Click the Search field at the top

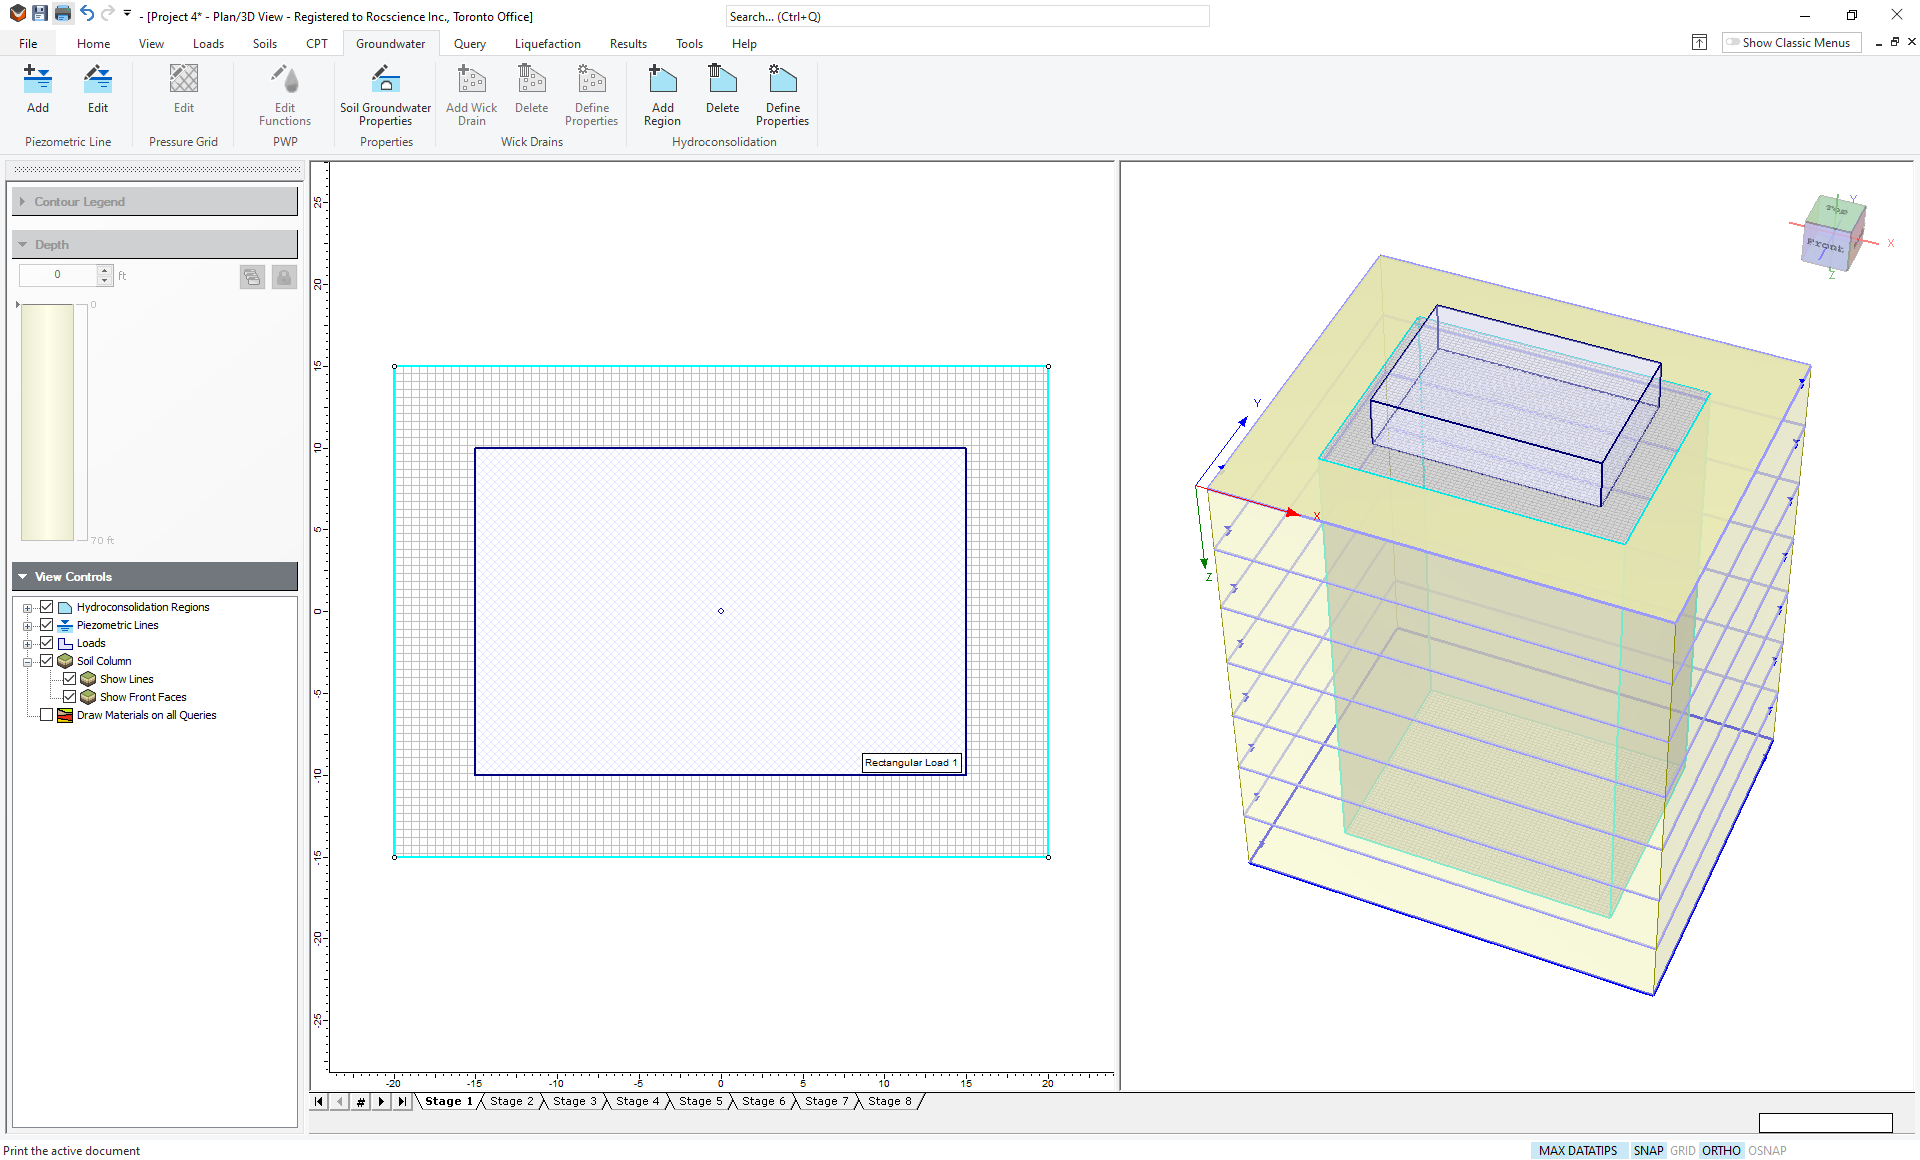pyautogui.click(x=966, y=16)
